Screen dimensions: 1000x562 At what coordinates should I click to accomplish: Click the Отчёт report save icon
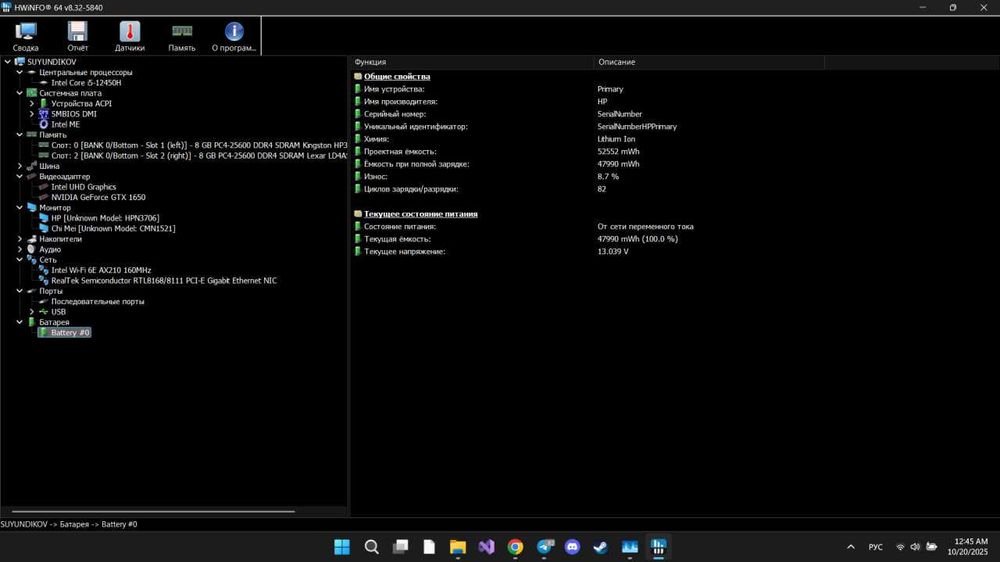pos(77,36)
